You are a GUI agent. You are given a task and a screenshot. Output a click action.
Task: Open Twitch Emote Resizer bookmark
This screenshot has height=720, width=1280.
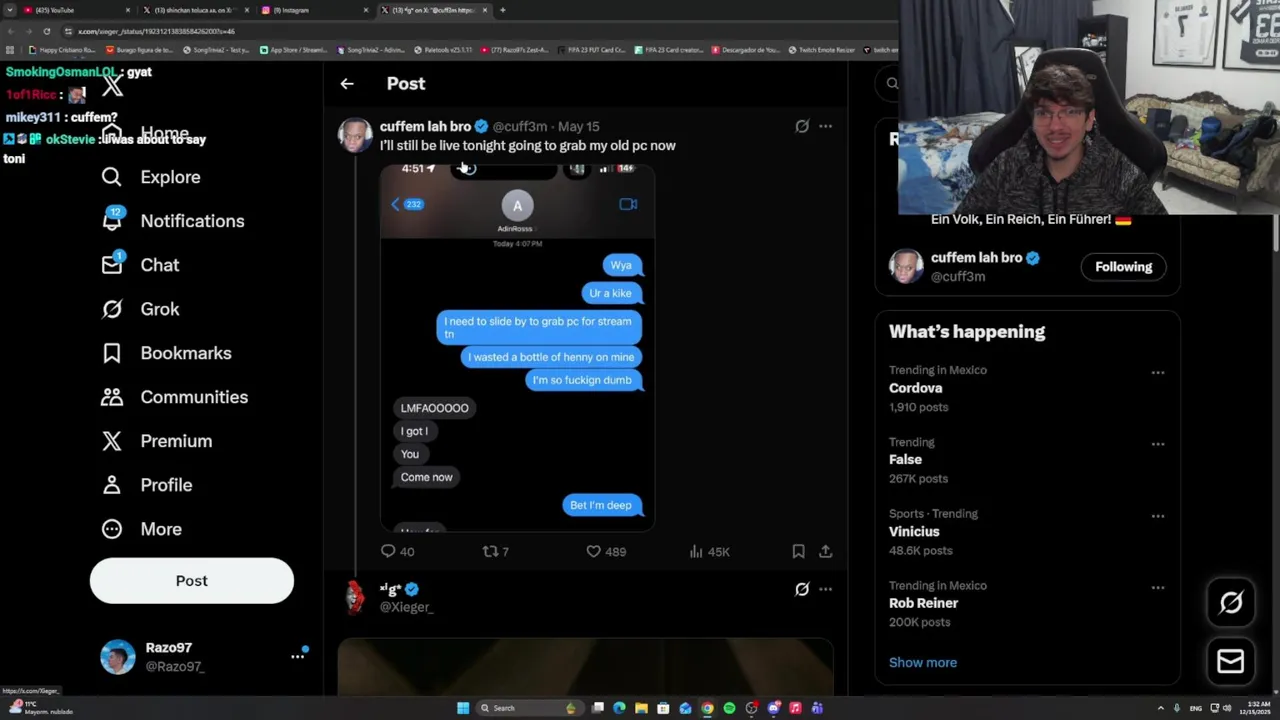(821, 50)
